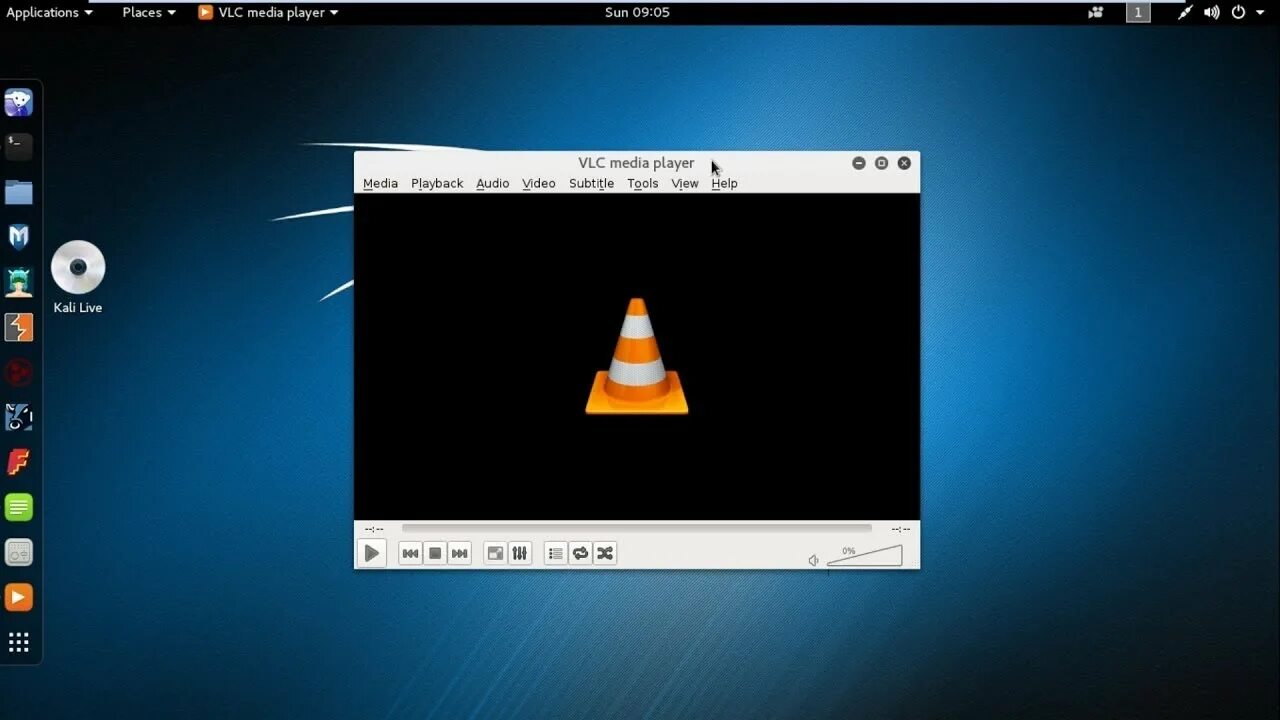Screen dimensions: 1280x720
Task: Open VLC media player app menu in top bar
Action: [268, 12]
